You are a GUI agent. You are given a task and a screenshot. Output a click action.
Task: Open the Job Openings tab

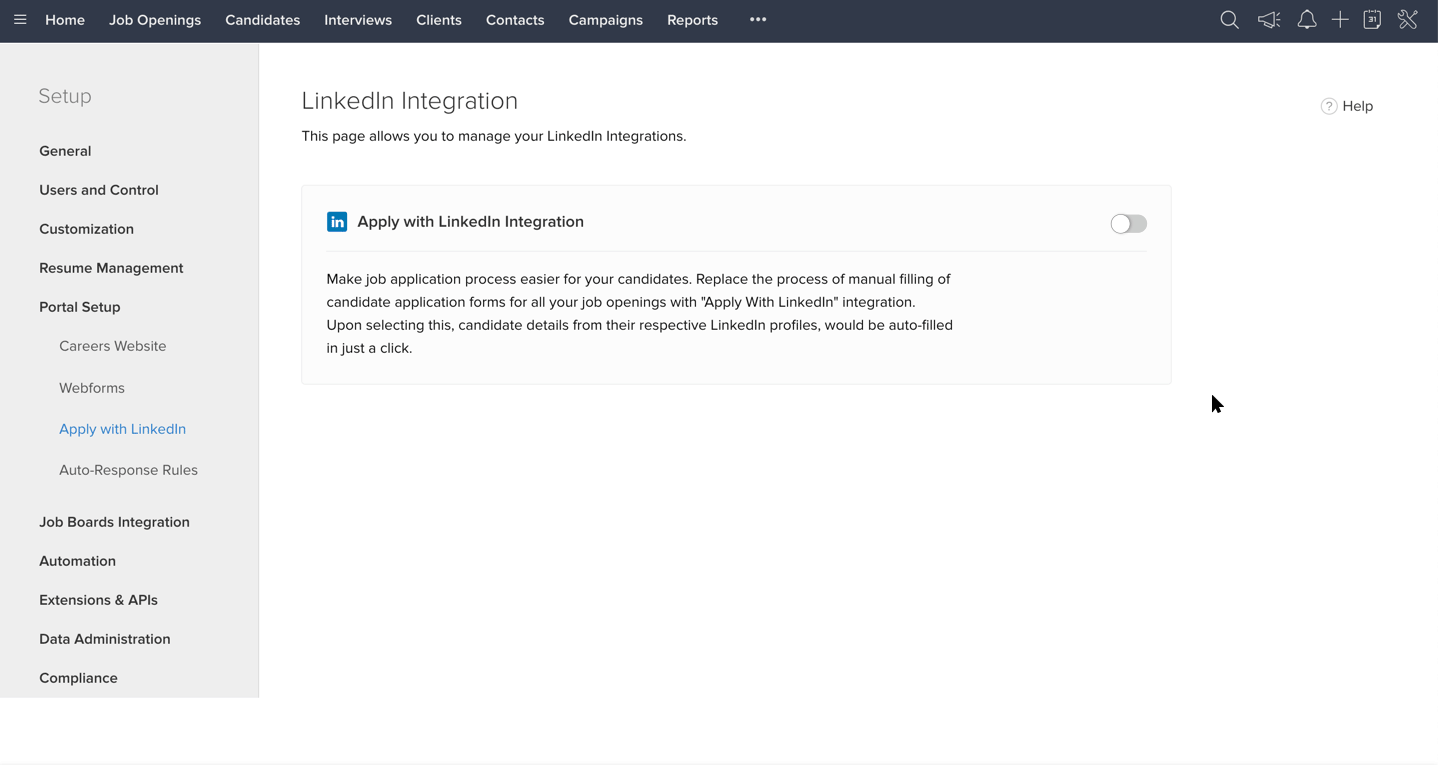tap(155, 20)
